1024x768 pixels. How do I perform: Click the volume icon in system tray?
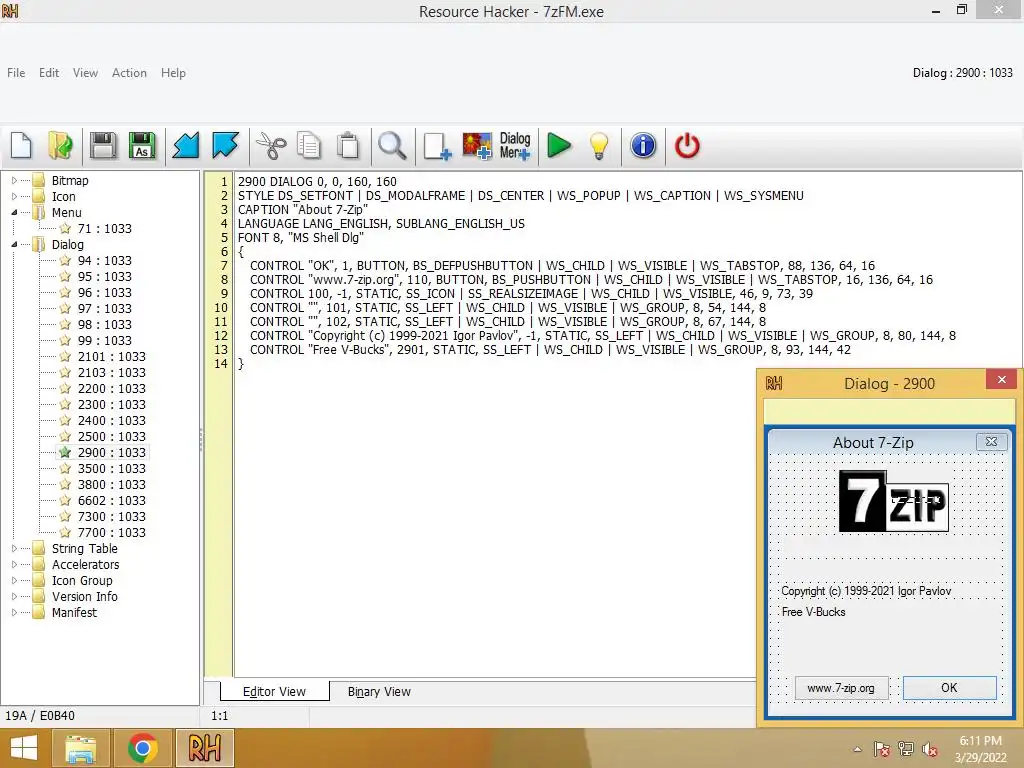(x=931, y=749)
